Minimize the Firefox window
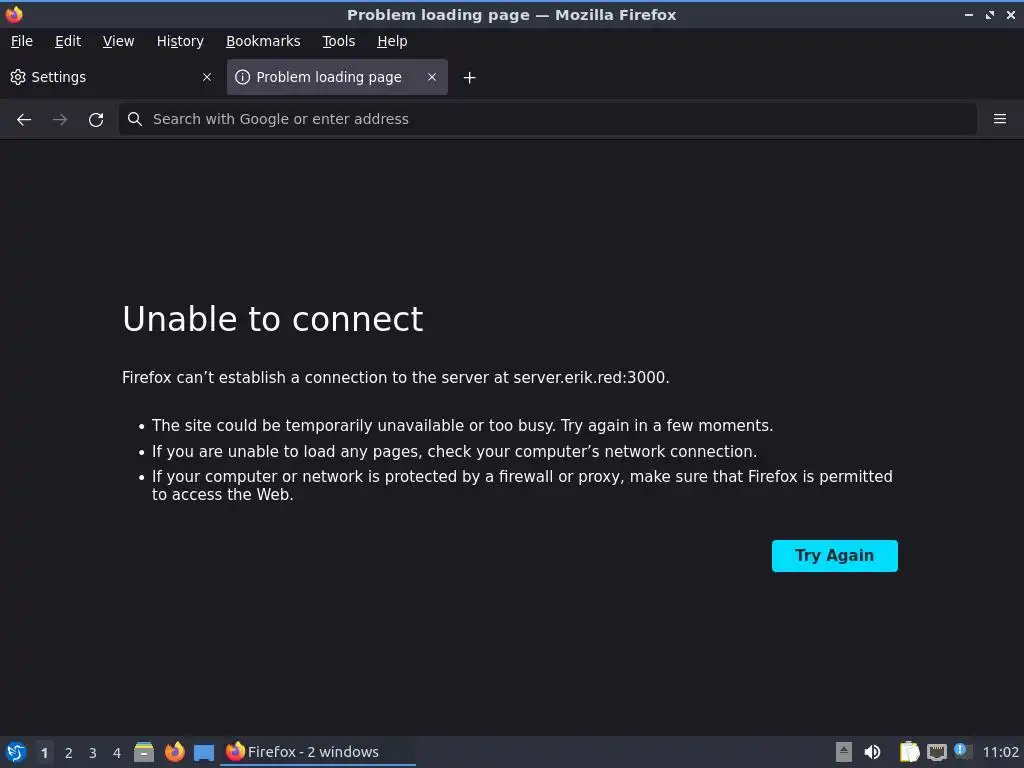Viewport: 1024px width, 768px height. [969, 14]
